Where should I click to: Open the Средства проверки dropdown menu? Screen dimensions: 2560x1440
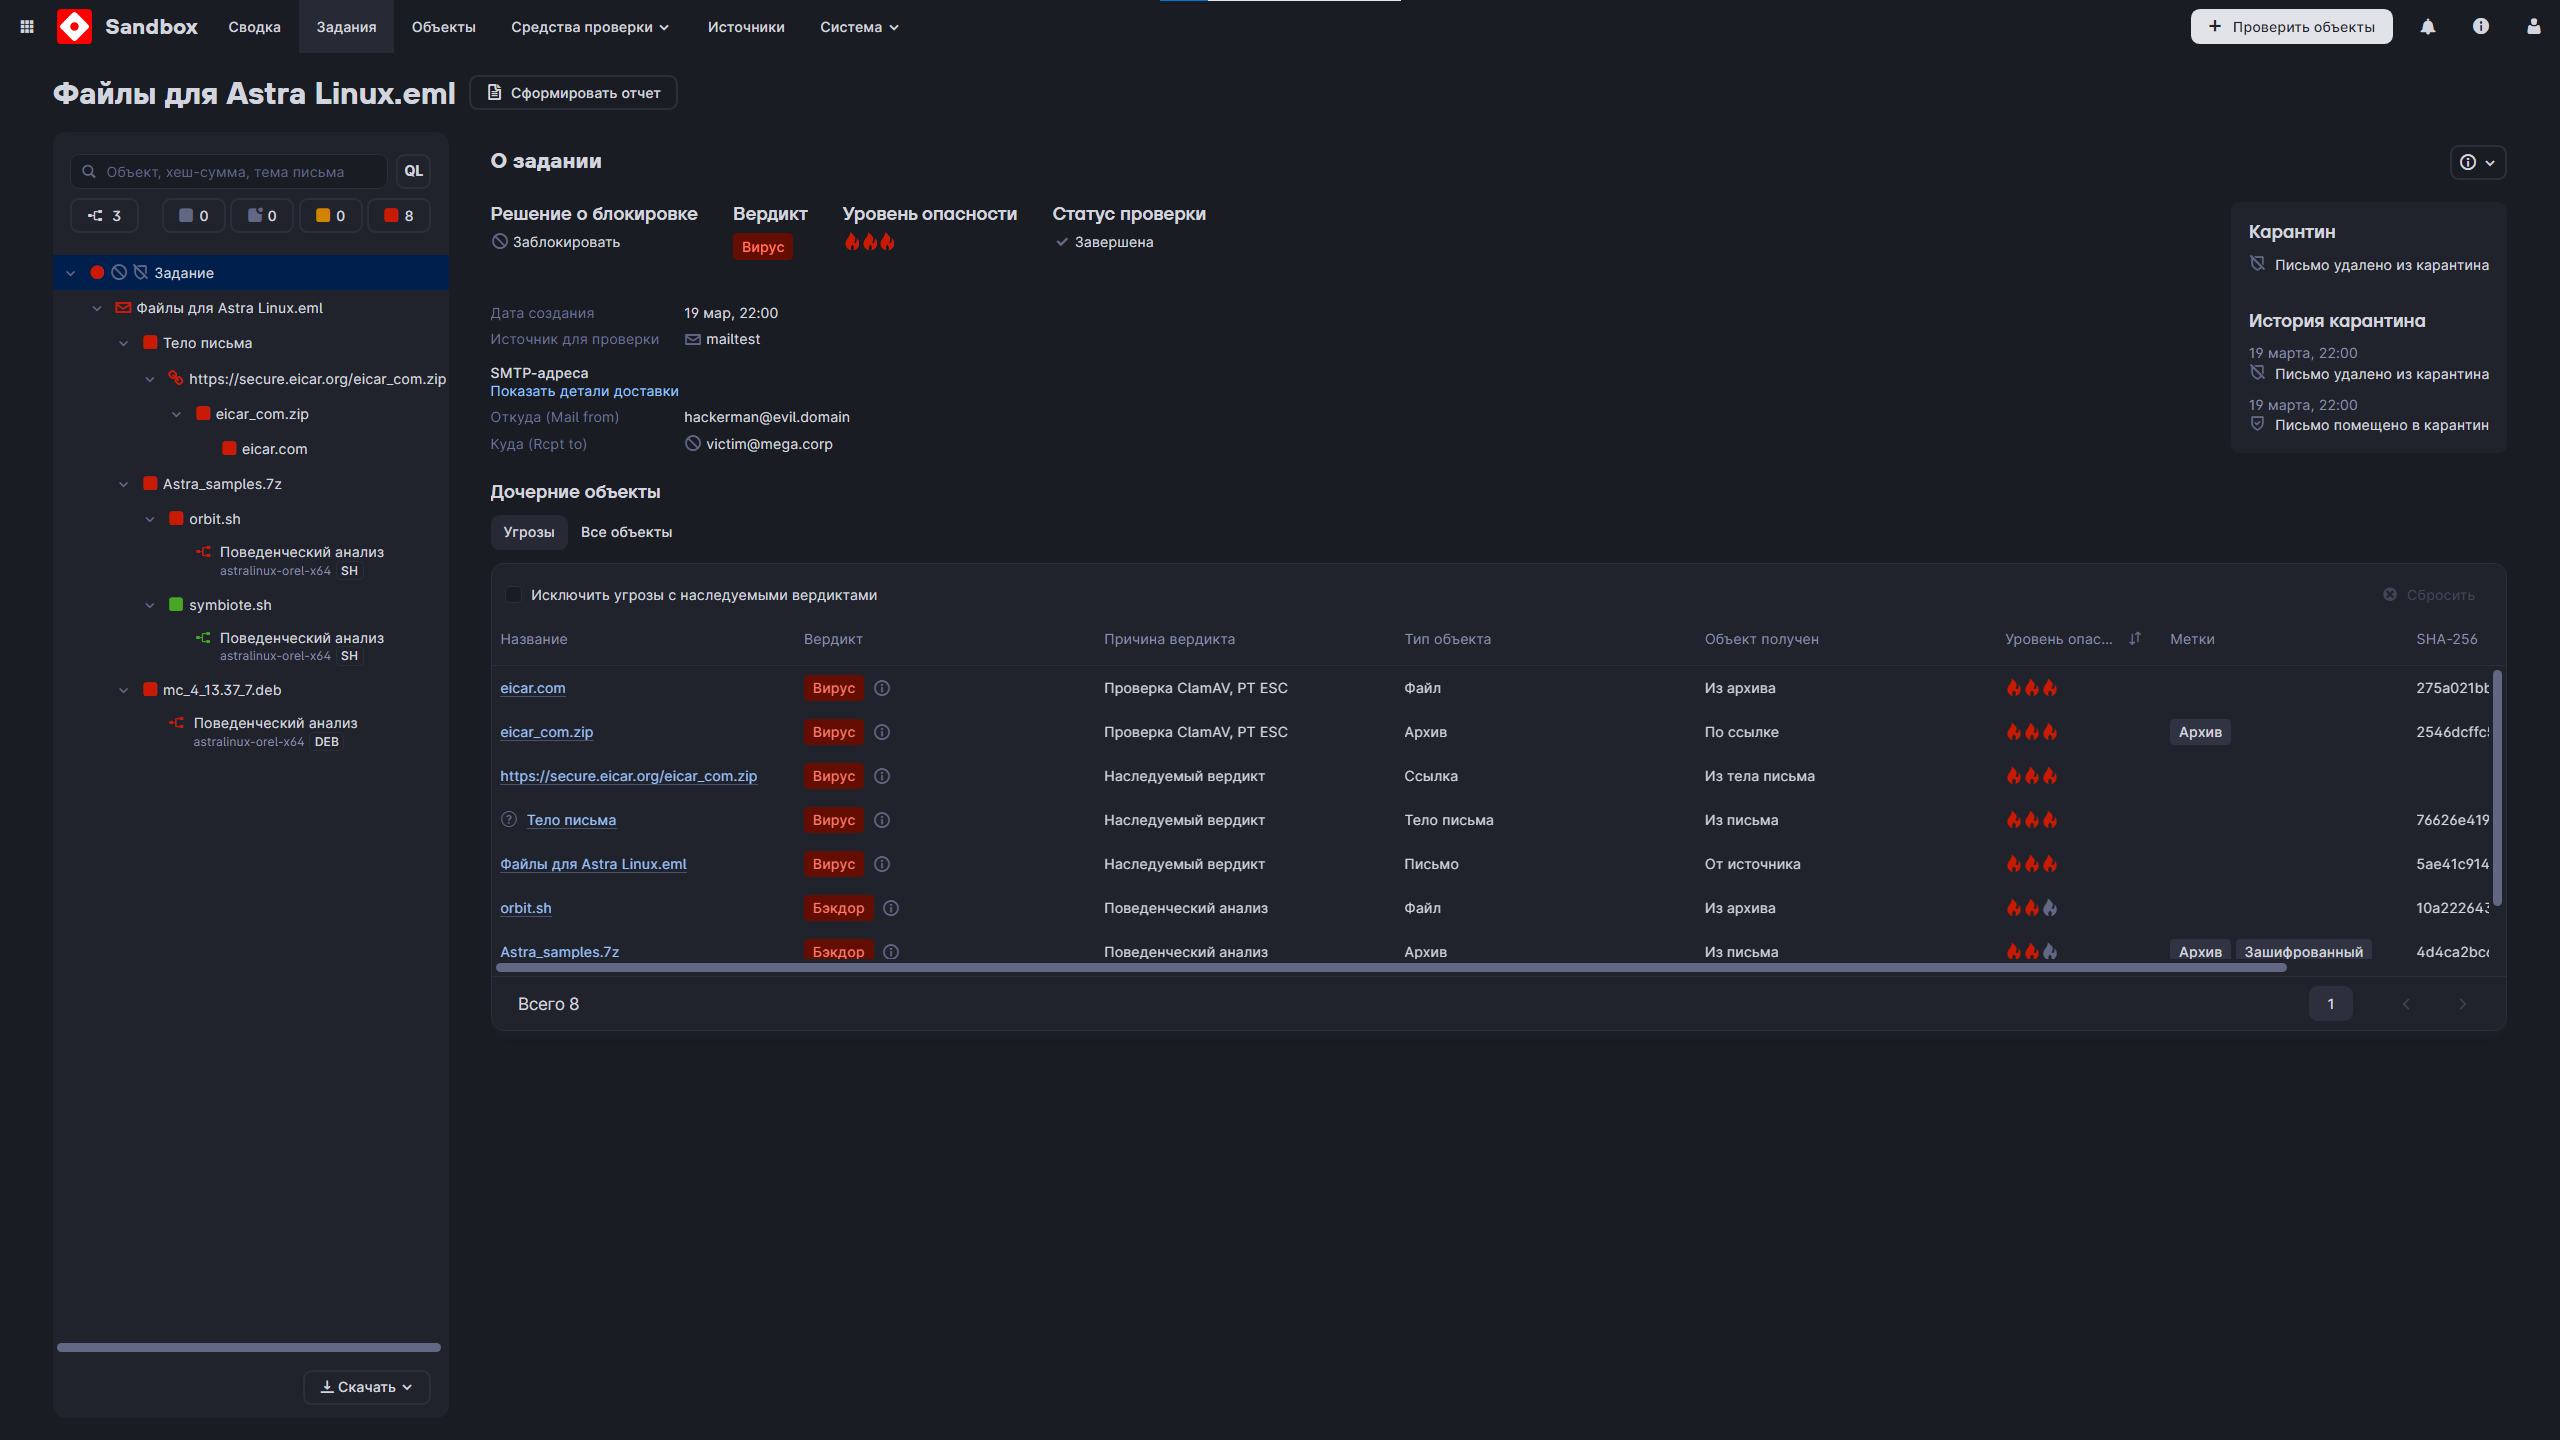pyautogui.click(x=590, y=27)
